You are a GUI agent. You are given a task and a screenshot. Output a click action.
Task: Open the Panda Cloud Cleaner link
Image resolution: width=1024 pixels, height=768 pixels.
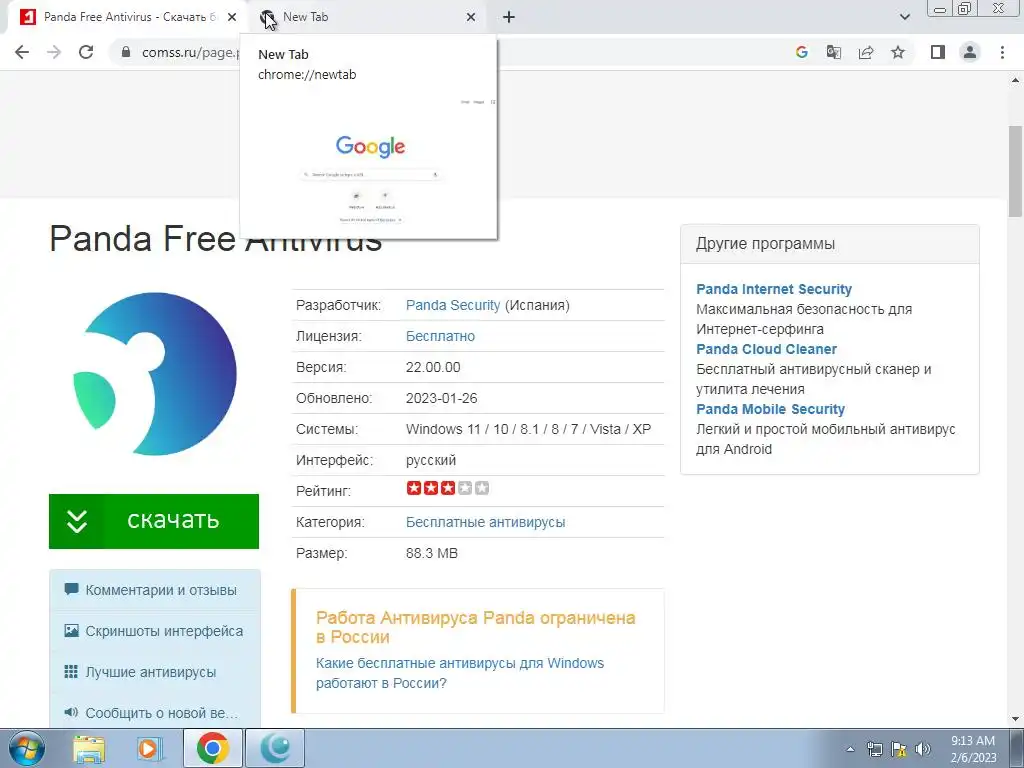(x=766, y=349)
